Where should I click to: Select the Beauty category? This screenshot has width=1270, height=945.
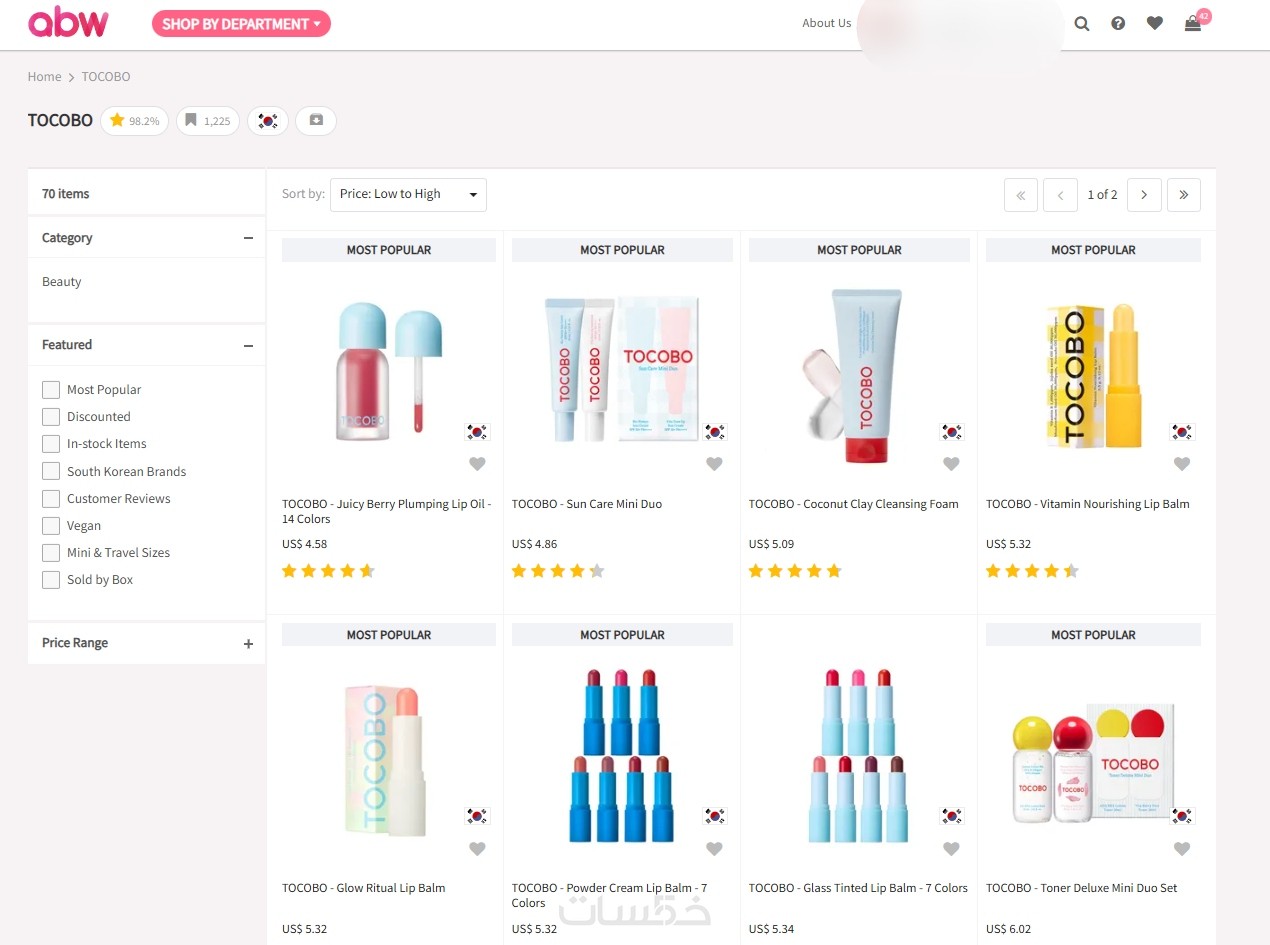pyautogui.click(x=61, y=282)
